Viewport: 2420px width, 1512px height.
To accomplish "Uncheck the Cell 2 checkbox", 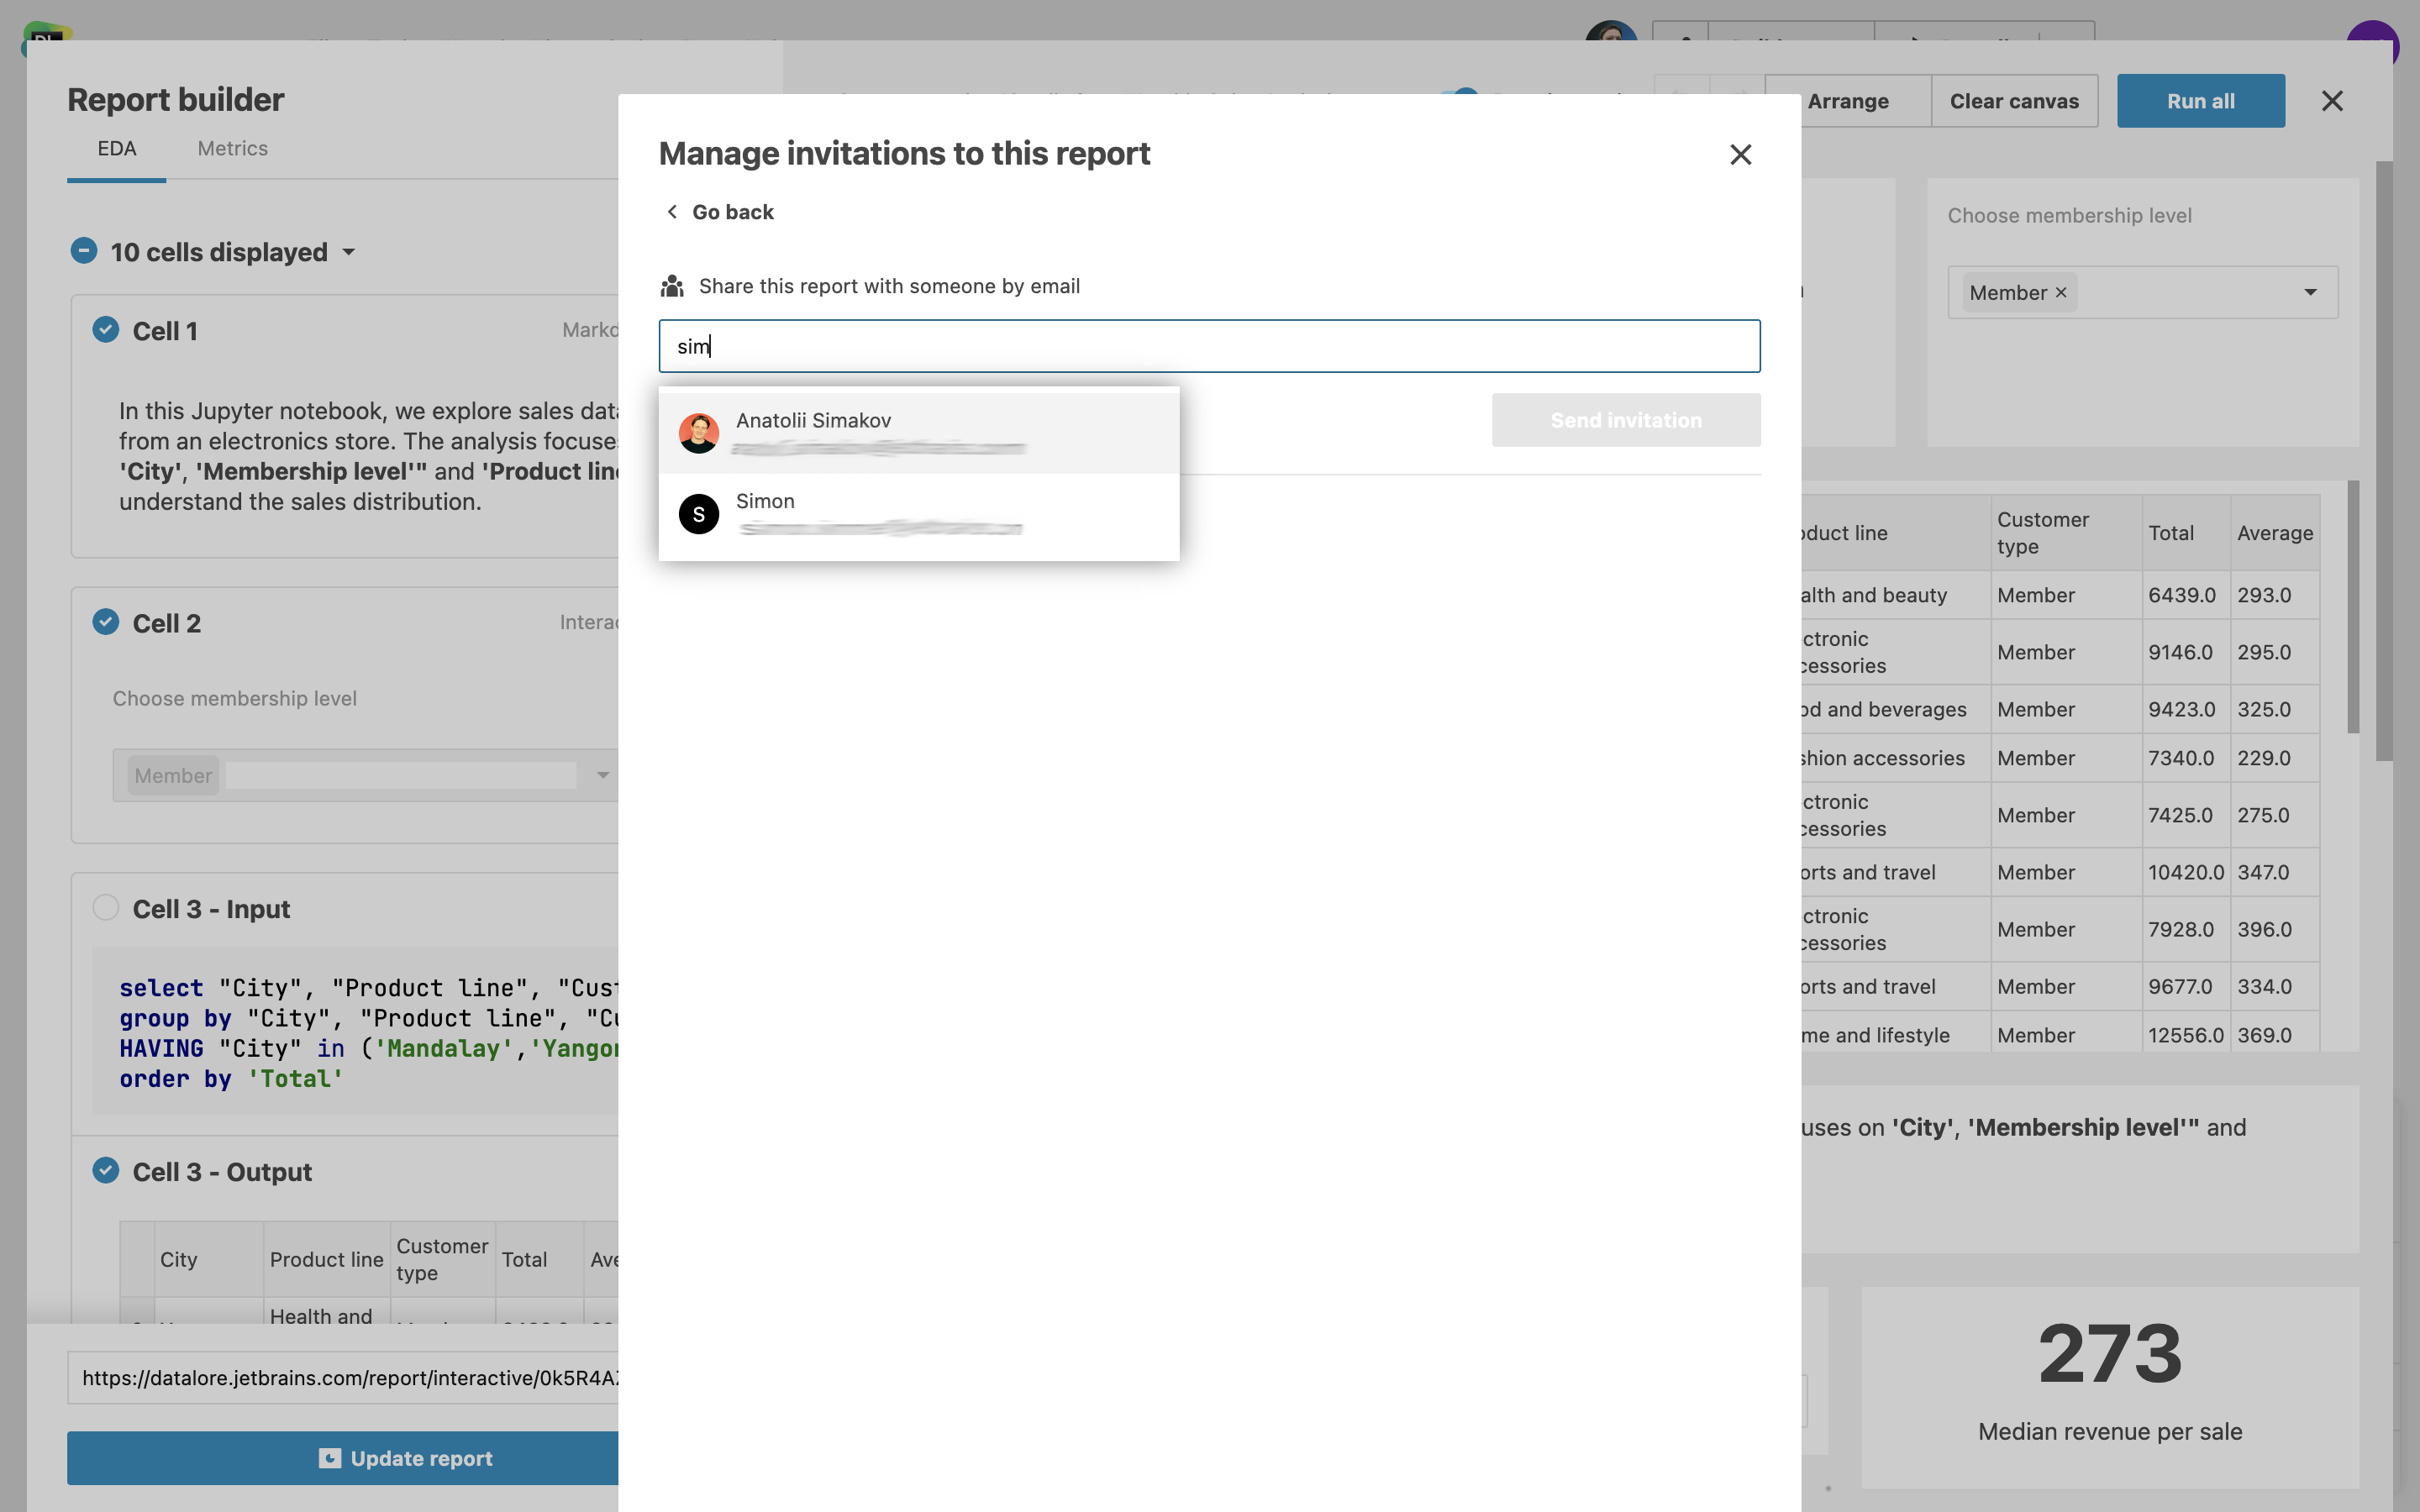I will click(x=106, y=622).
